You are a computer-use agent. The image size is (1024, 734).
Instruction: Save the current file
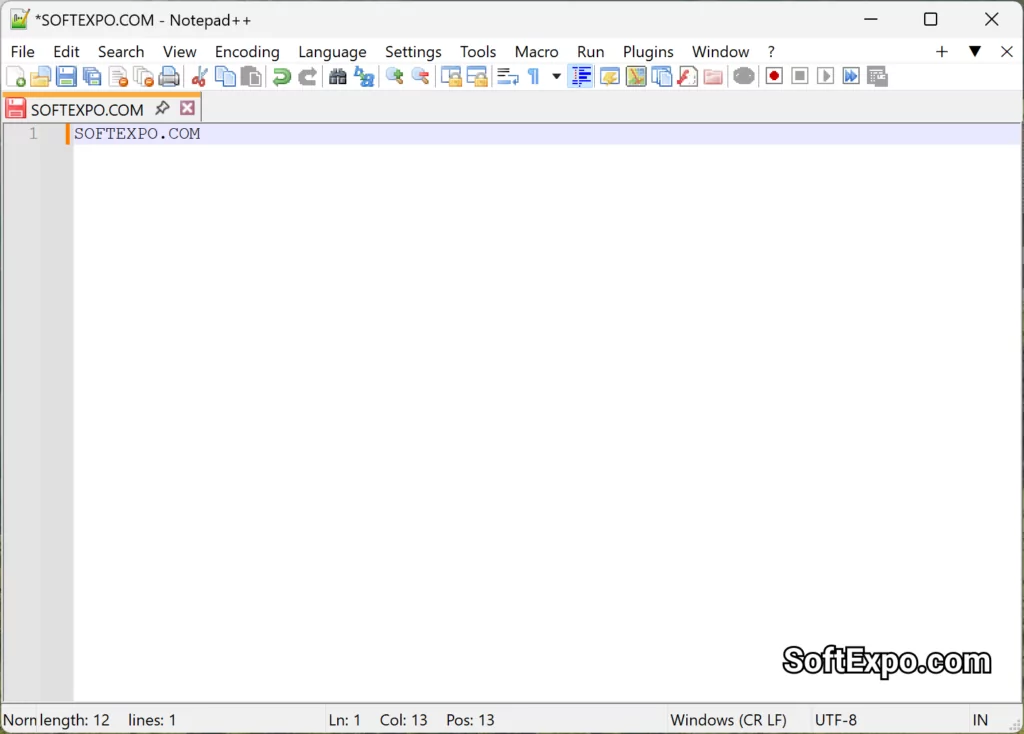click(66, 76)
